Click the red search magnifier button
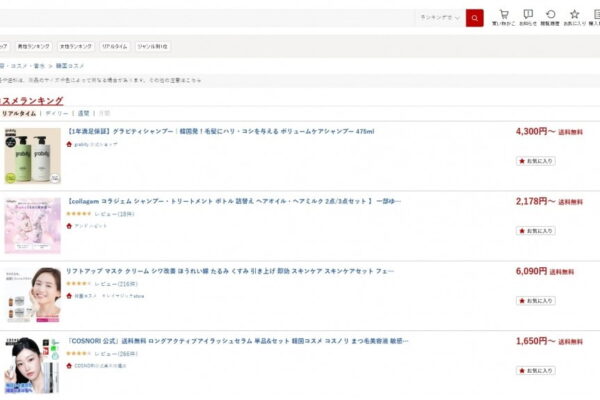The image size is (600, 400). 474,17
